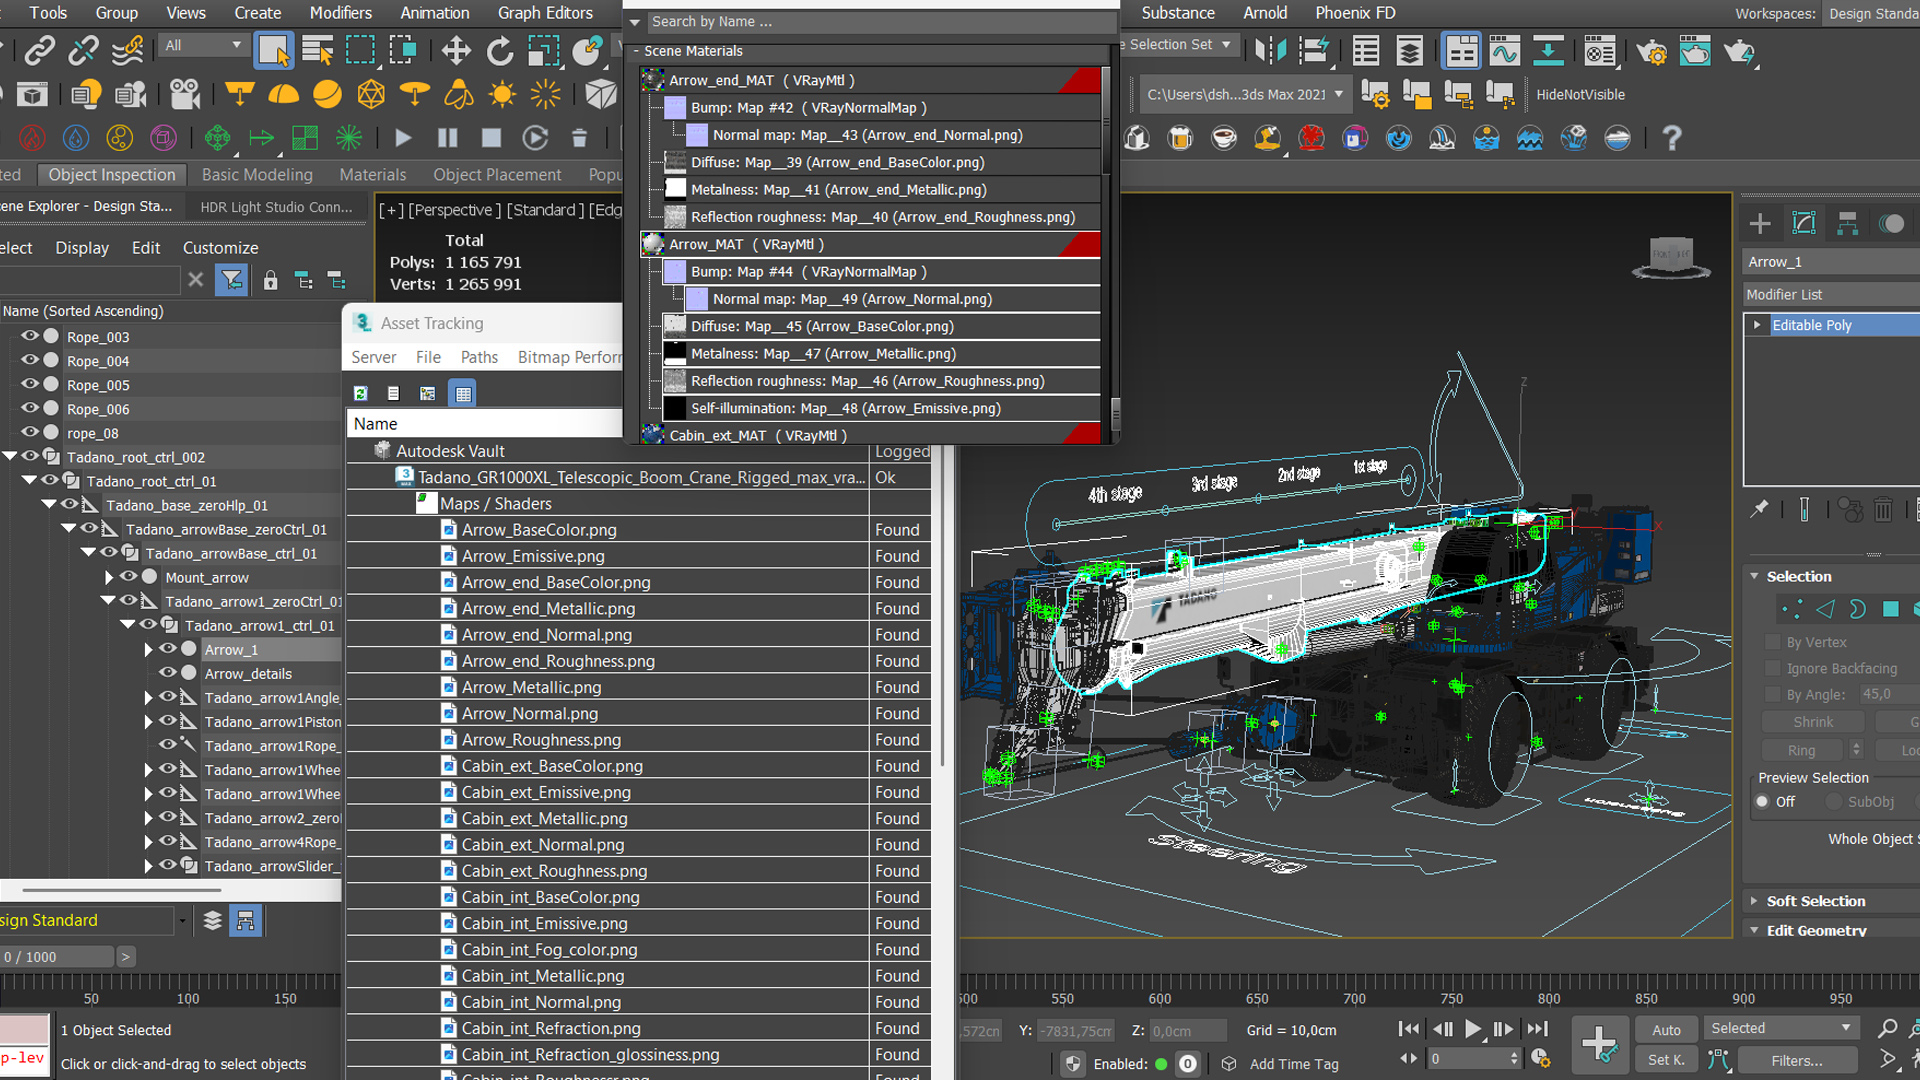1920x1080 pixels.
Task: Enable the Ignore Backfacing checkbox
Action: [1773, 668]
